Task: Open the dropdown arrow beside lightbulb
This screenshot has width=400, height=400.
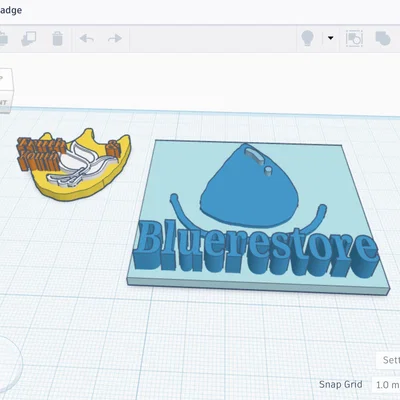Action: pyautogui.click(x=331, y=38)
